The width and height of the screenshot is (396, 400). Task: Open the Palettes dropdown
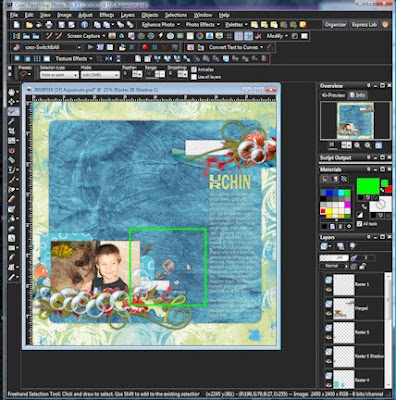pos(236,25)
